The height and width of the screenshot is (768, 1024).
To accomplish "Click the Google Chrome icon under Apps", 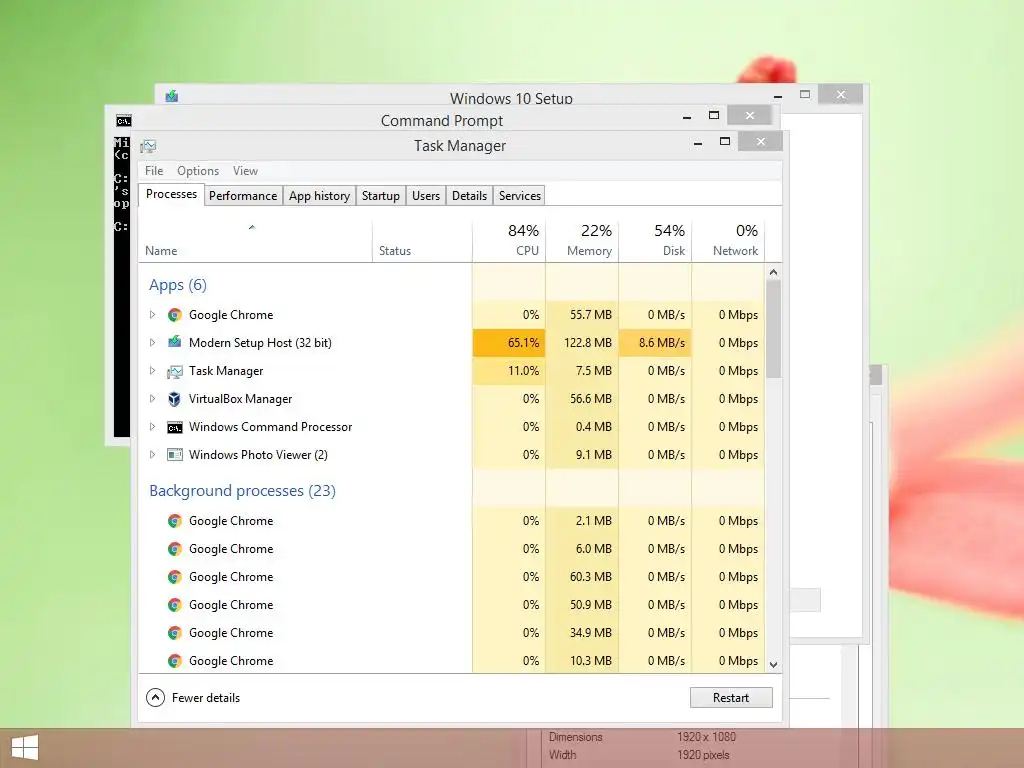I will 174,315.
